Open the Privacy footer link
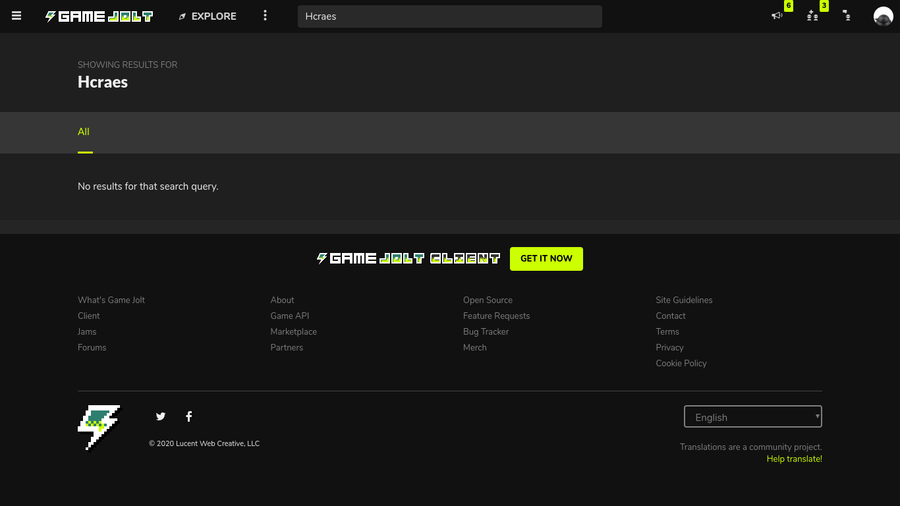Screen dimensions: 900x506 tap(669, 348)
